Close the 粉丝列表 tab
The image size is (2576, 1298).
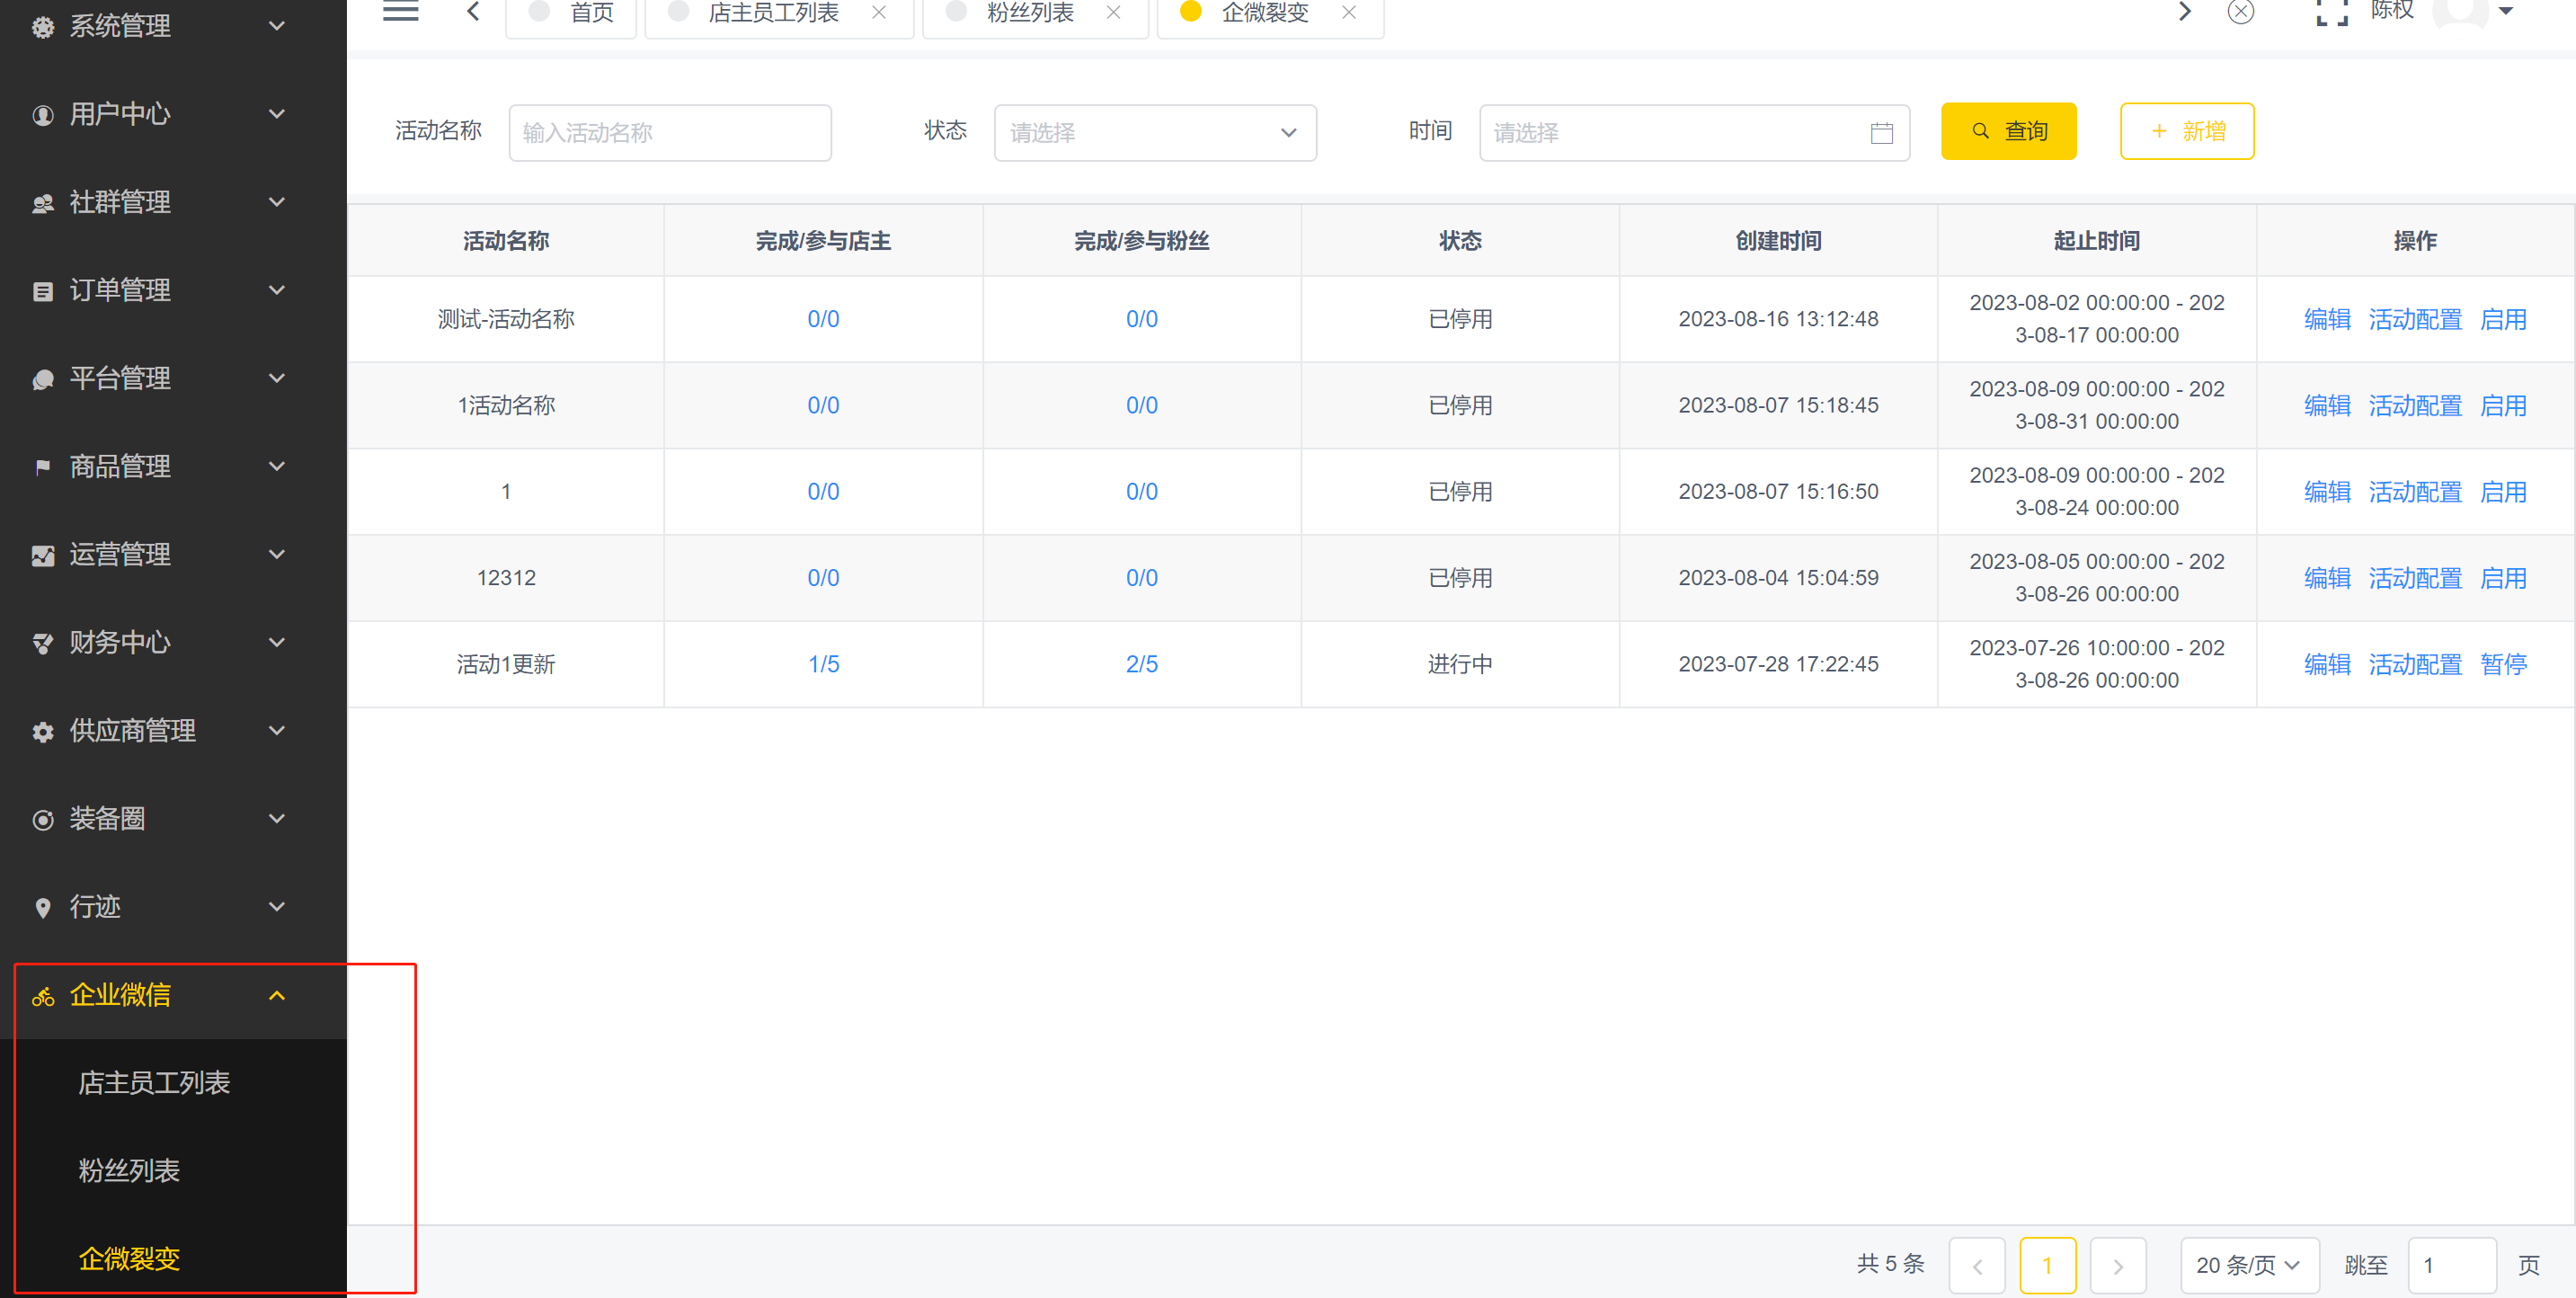[x=1113, y=13]
